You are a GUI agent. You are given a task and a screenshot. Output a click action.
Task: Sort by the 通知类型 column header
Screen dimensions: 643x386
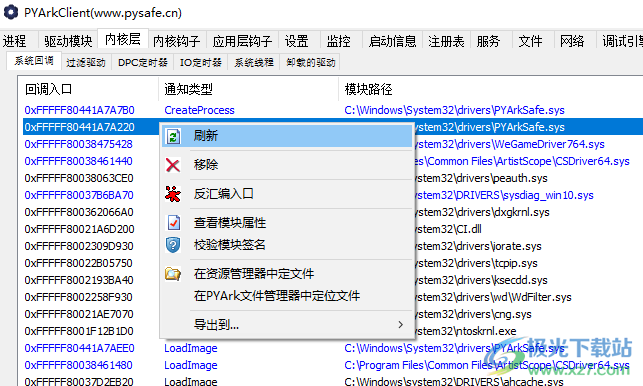[248, 89]
